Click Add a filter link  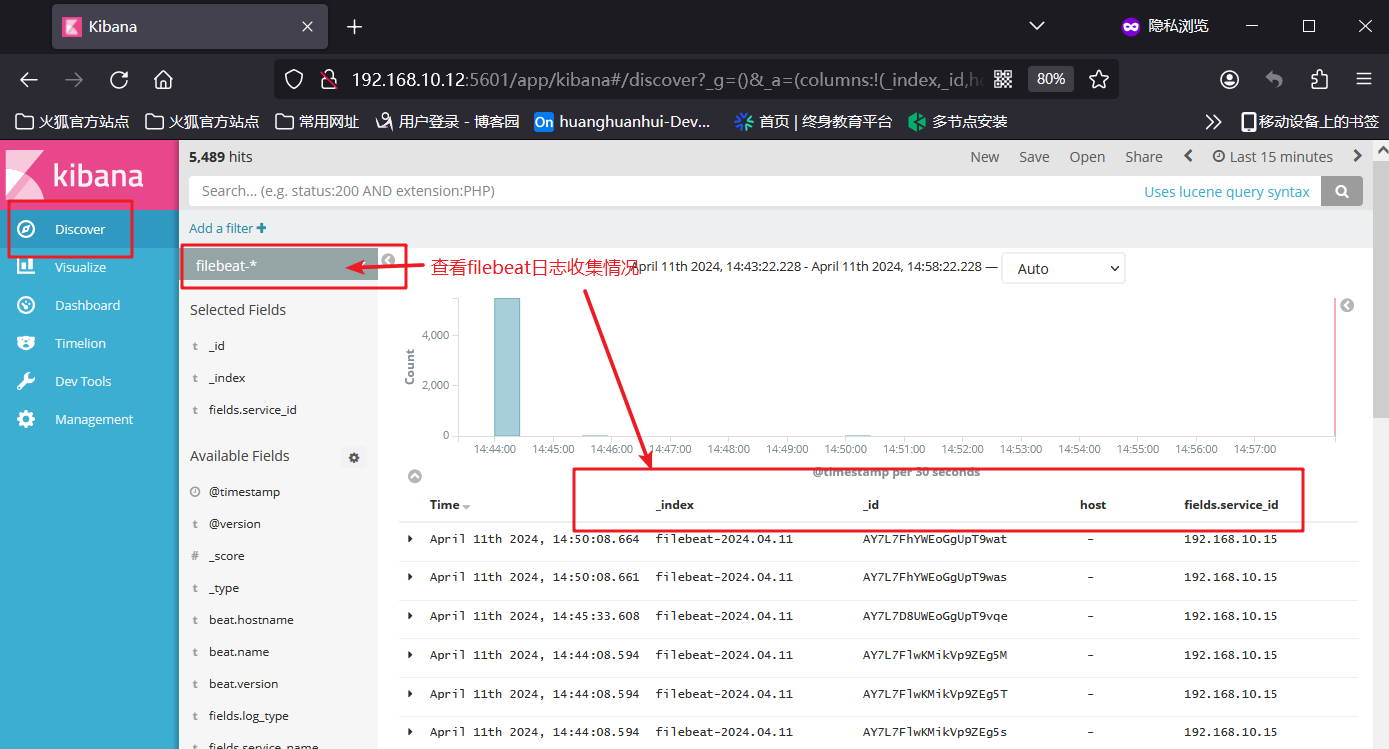228,228
